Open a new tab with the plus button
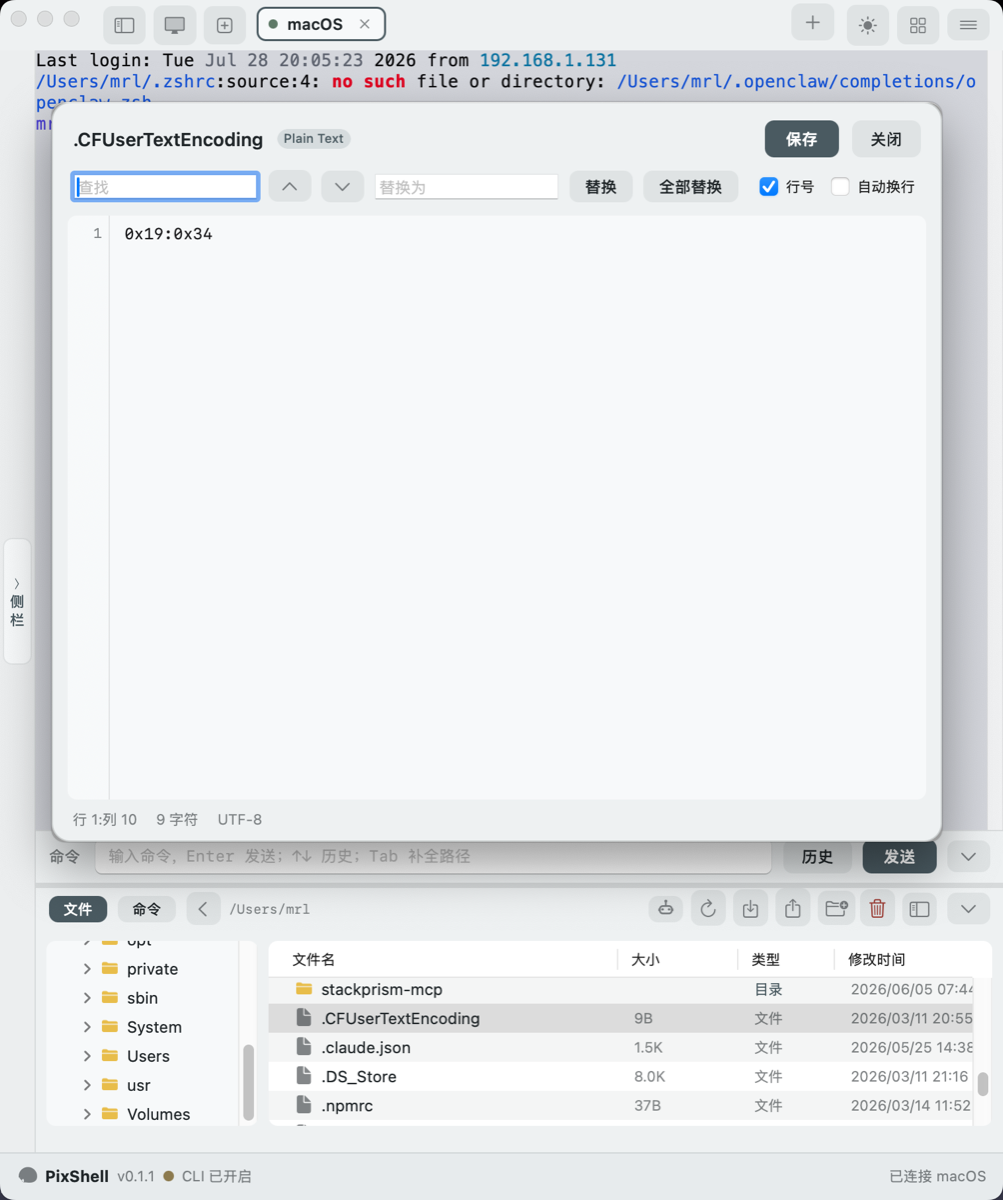This screenshot has height=1200, width=1003. [x=812, y=23]
